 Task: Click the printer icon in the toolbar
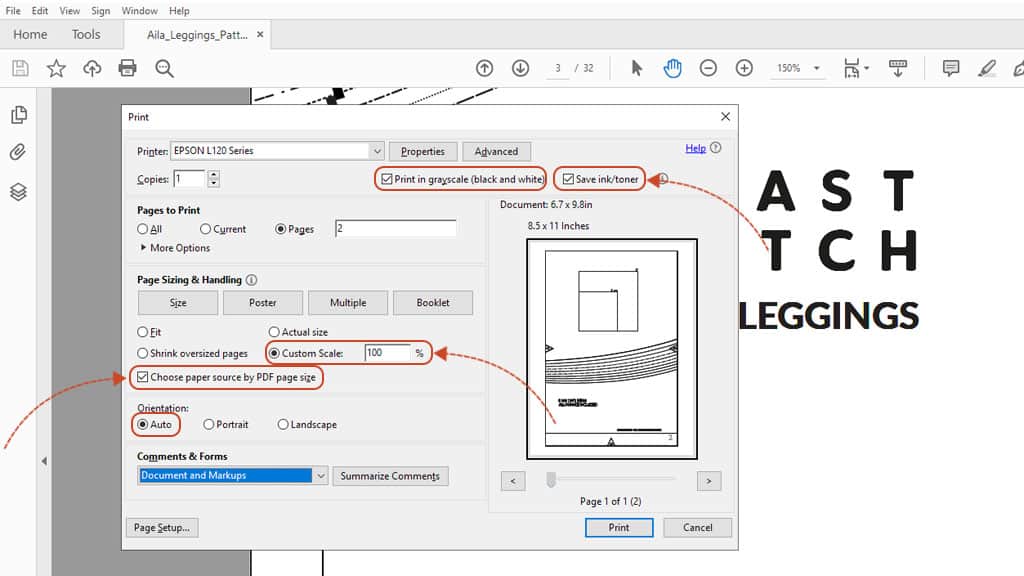[x=127, y=68]
